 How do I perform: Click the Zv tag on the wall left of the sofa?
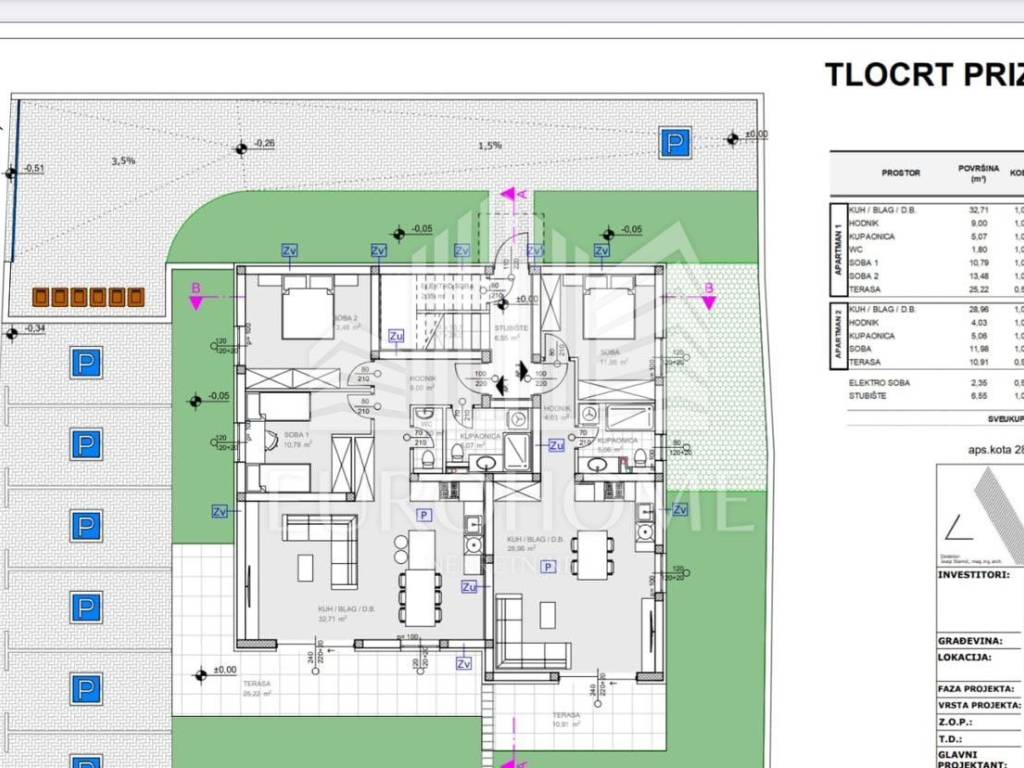point(219,511)
